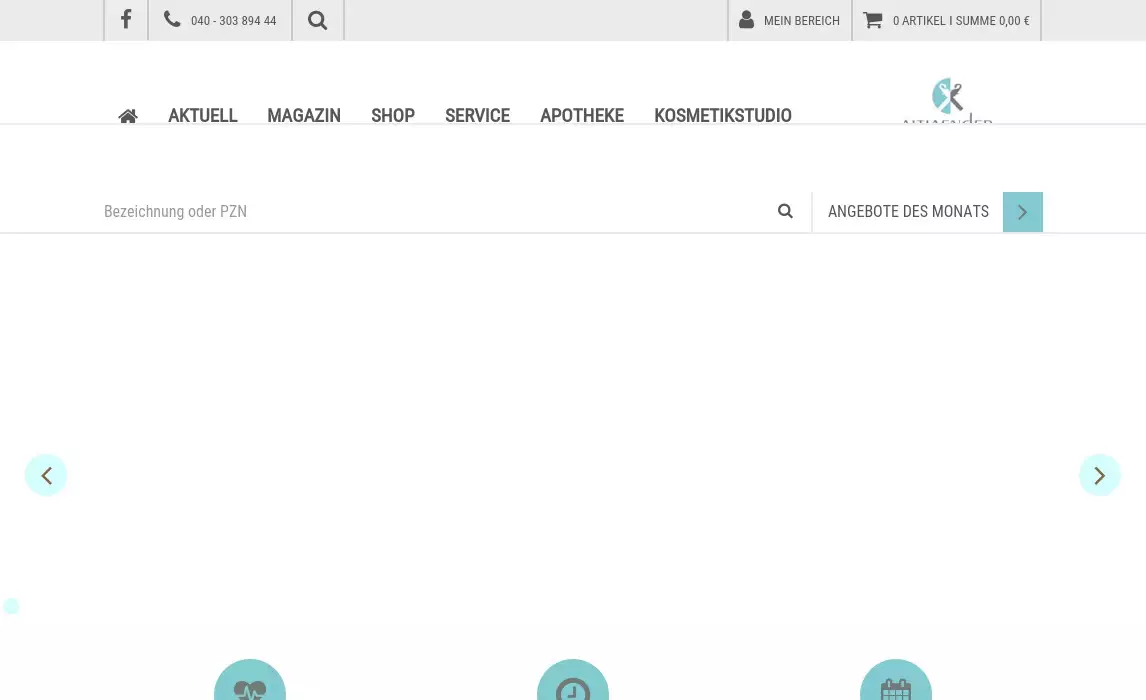The image size is (1146, 700).
Task: Click the pharmacy logo
Action: click(947, 101)
